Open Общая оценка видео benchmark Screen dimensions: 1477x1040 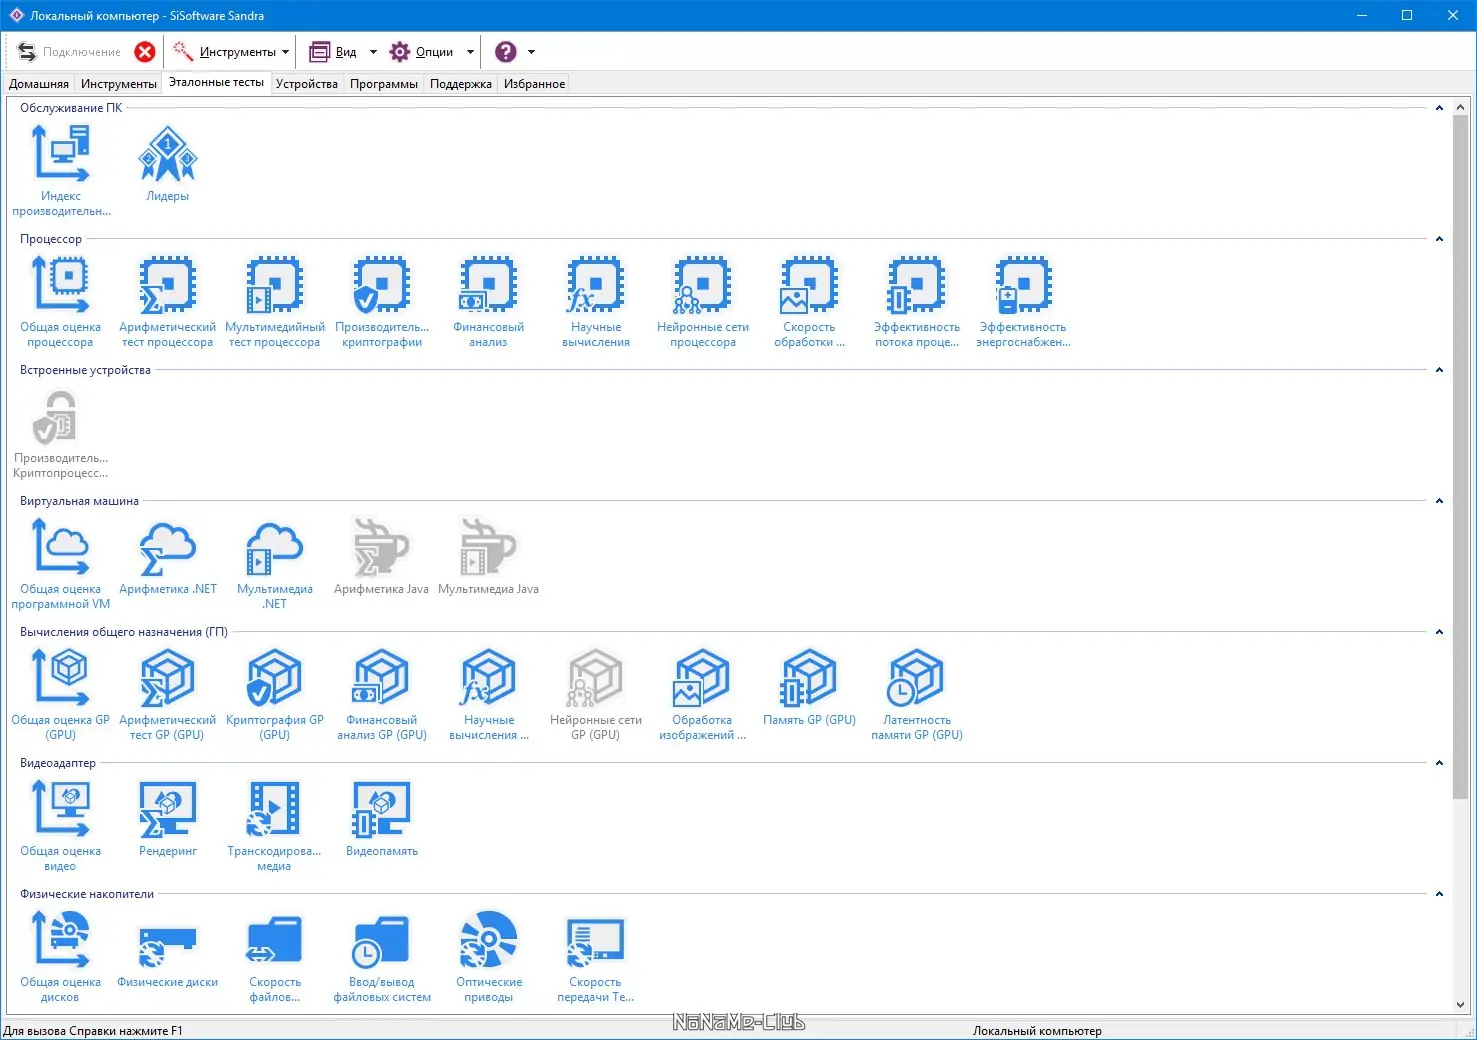pyautogui.click(x=61, y=825)
